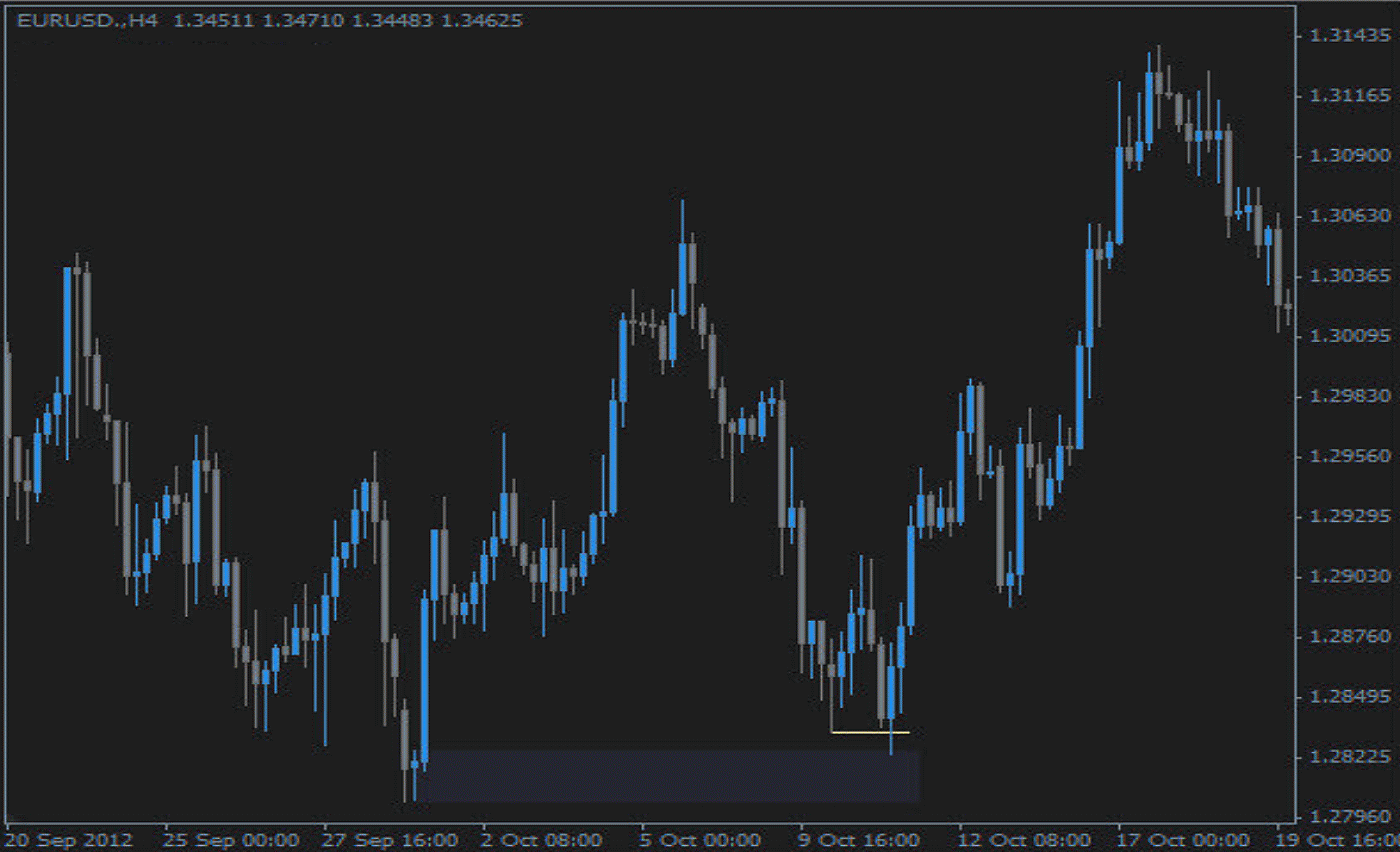Screen dimensions: 1400x852
Task: Click the 17 Oct 00:00 time label
Action: [x=1181, y=839]
